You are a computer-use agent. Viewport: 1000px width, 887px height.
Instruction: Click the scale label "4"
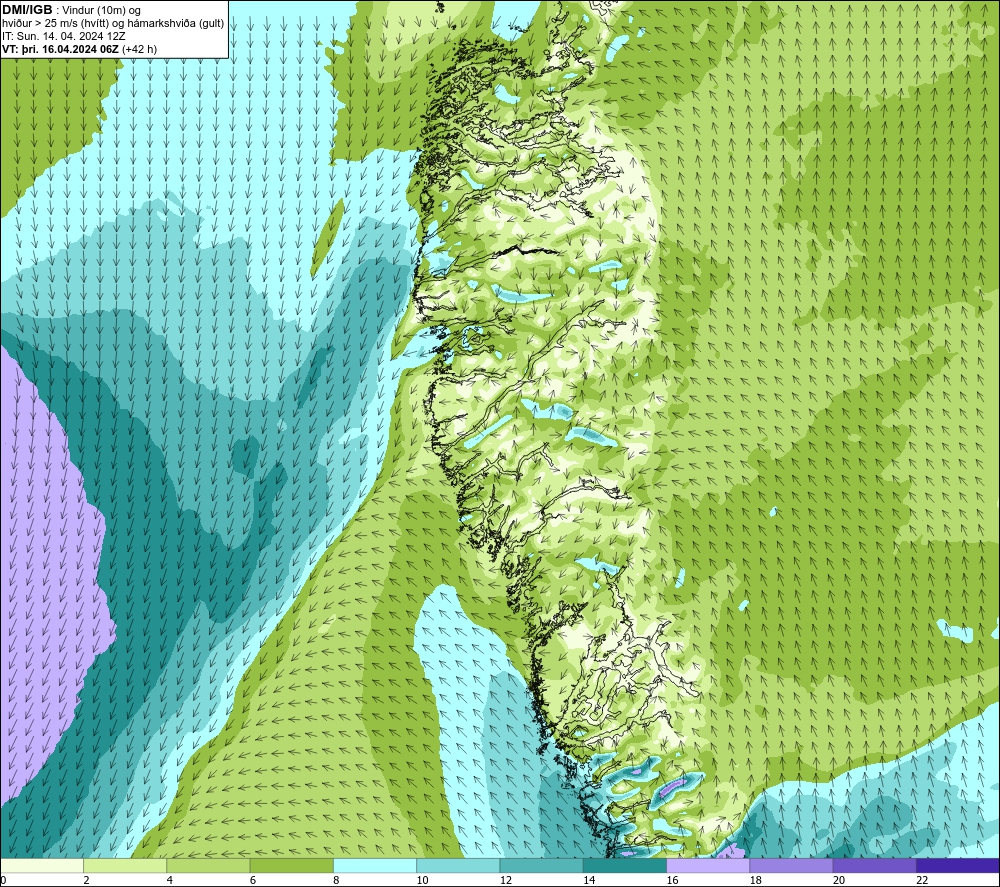tap(170, 881)
